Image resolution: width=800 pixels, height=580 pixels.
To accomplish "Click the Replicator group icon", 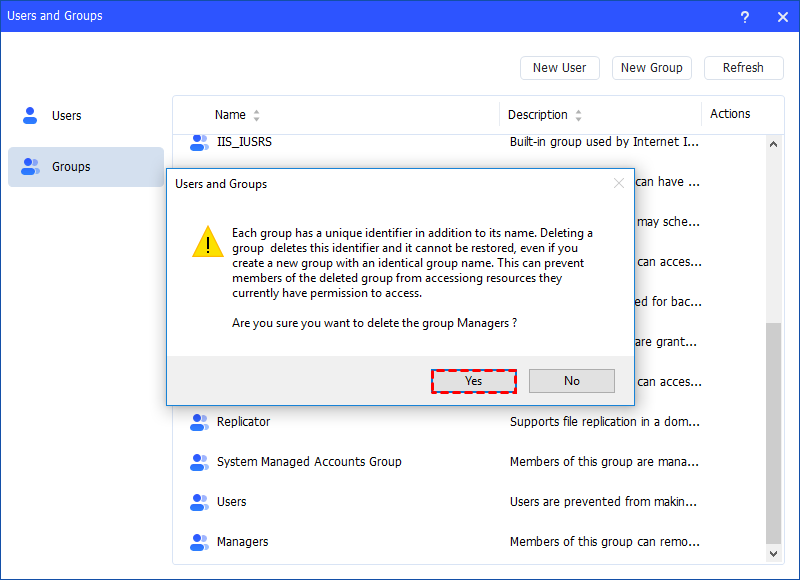I will [x=199, y=422].
